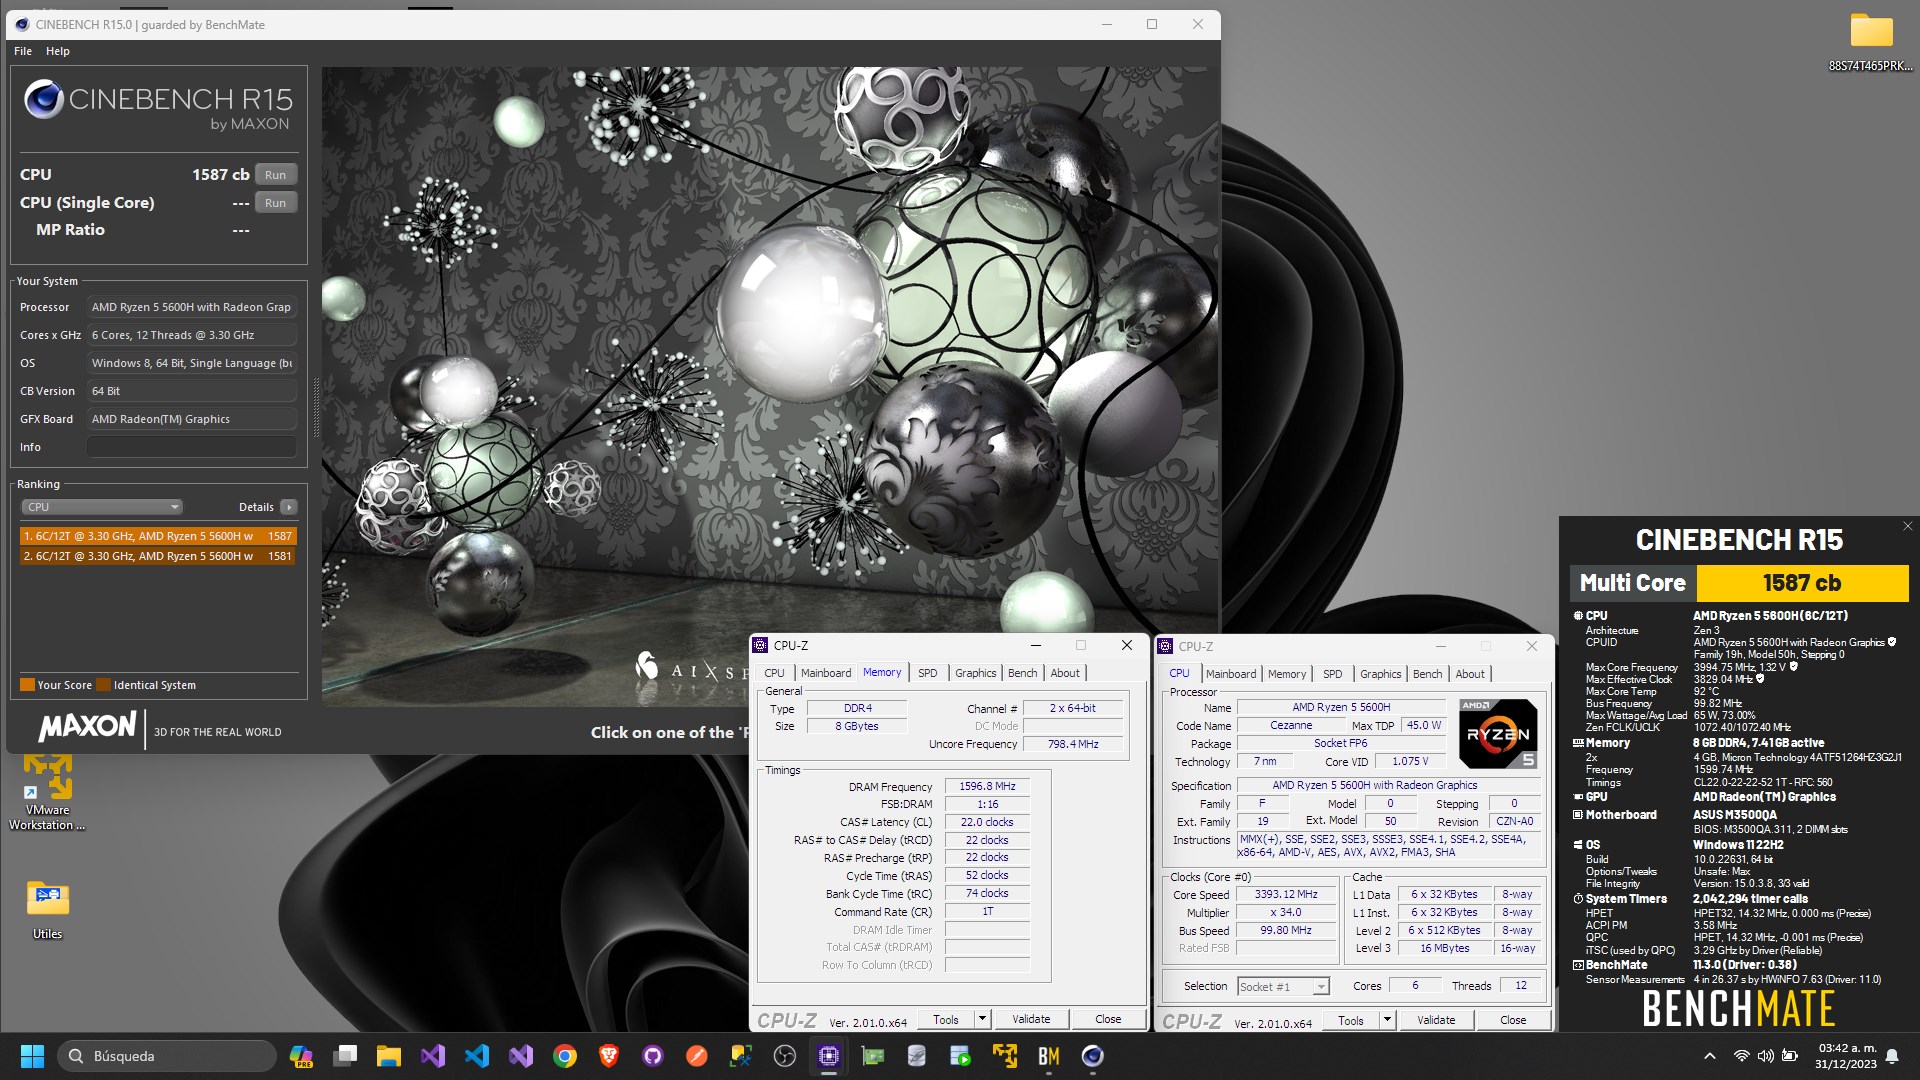Image resolution: width=1920 pixels, height=1080 pixels.
Task: Open Bench tab in Memory CPU-Z window
Action: click(x=1022, y=673)
